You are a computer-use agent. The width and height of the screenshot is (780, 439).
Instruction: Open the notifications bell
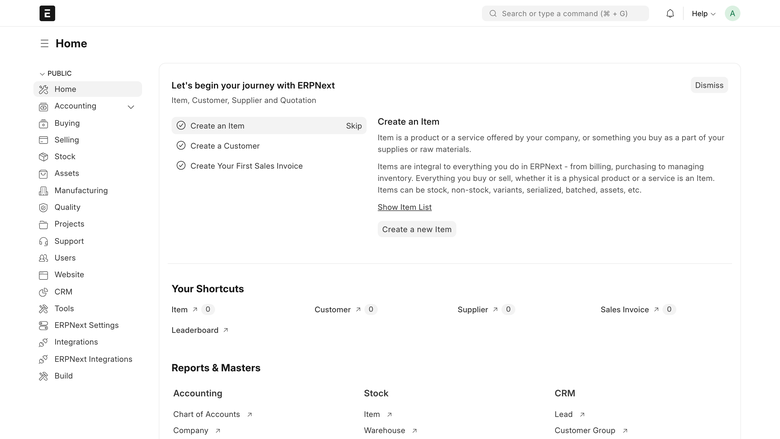click(670, 13)
